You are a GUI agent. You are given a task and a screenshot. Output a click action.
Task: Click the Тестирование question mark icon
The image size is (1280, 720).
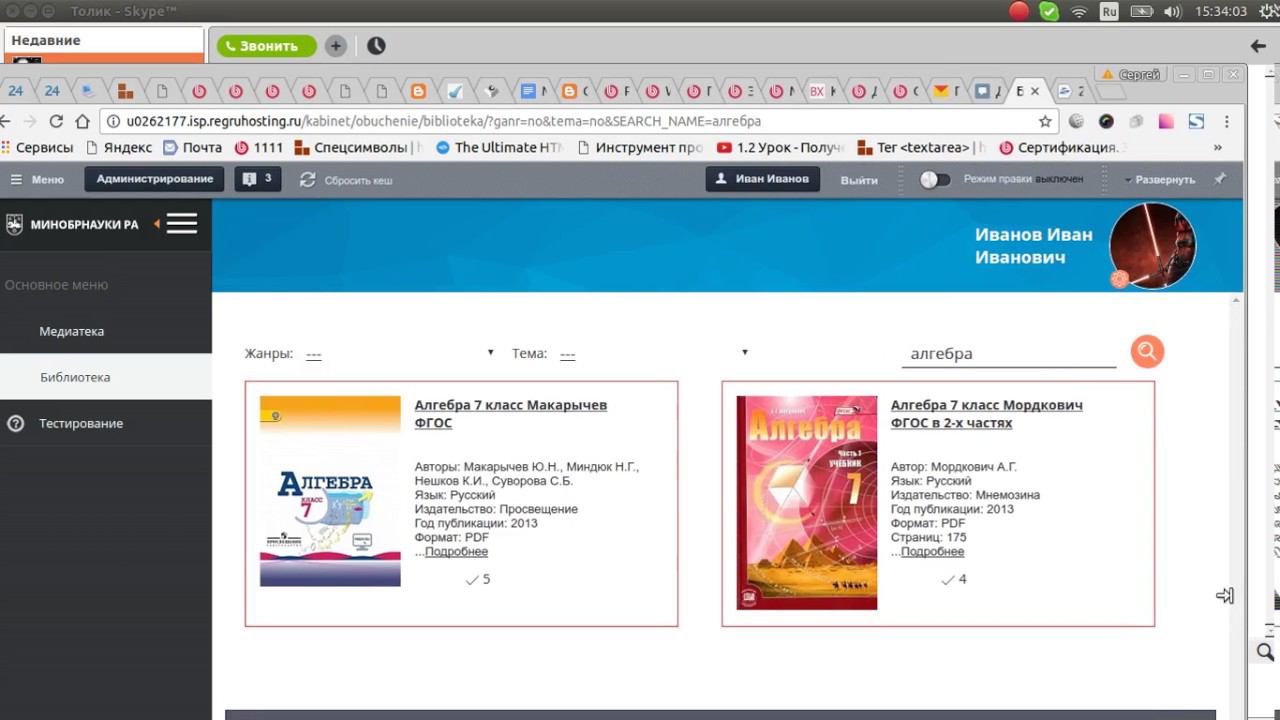click(15, 423)
